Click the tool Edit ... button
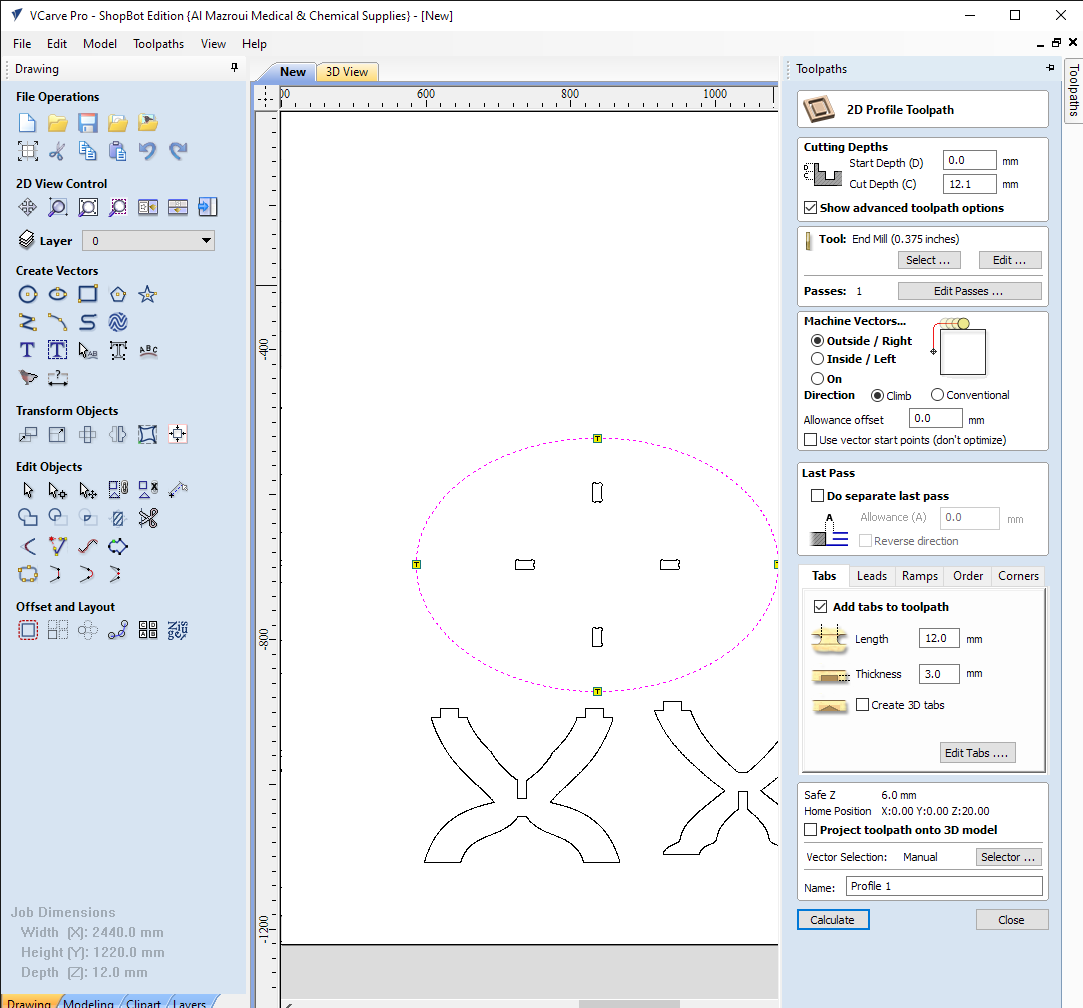Image resolution: width=1083 pixels, height=1008 pixels. 1010,260
